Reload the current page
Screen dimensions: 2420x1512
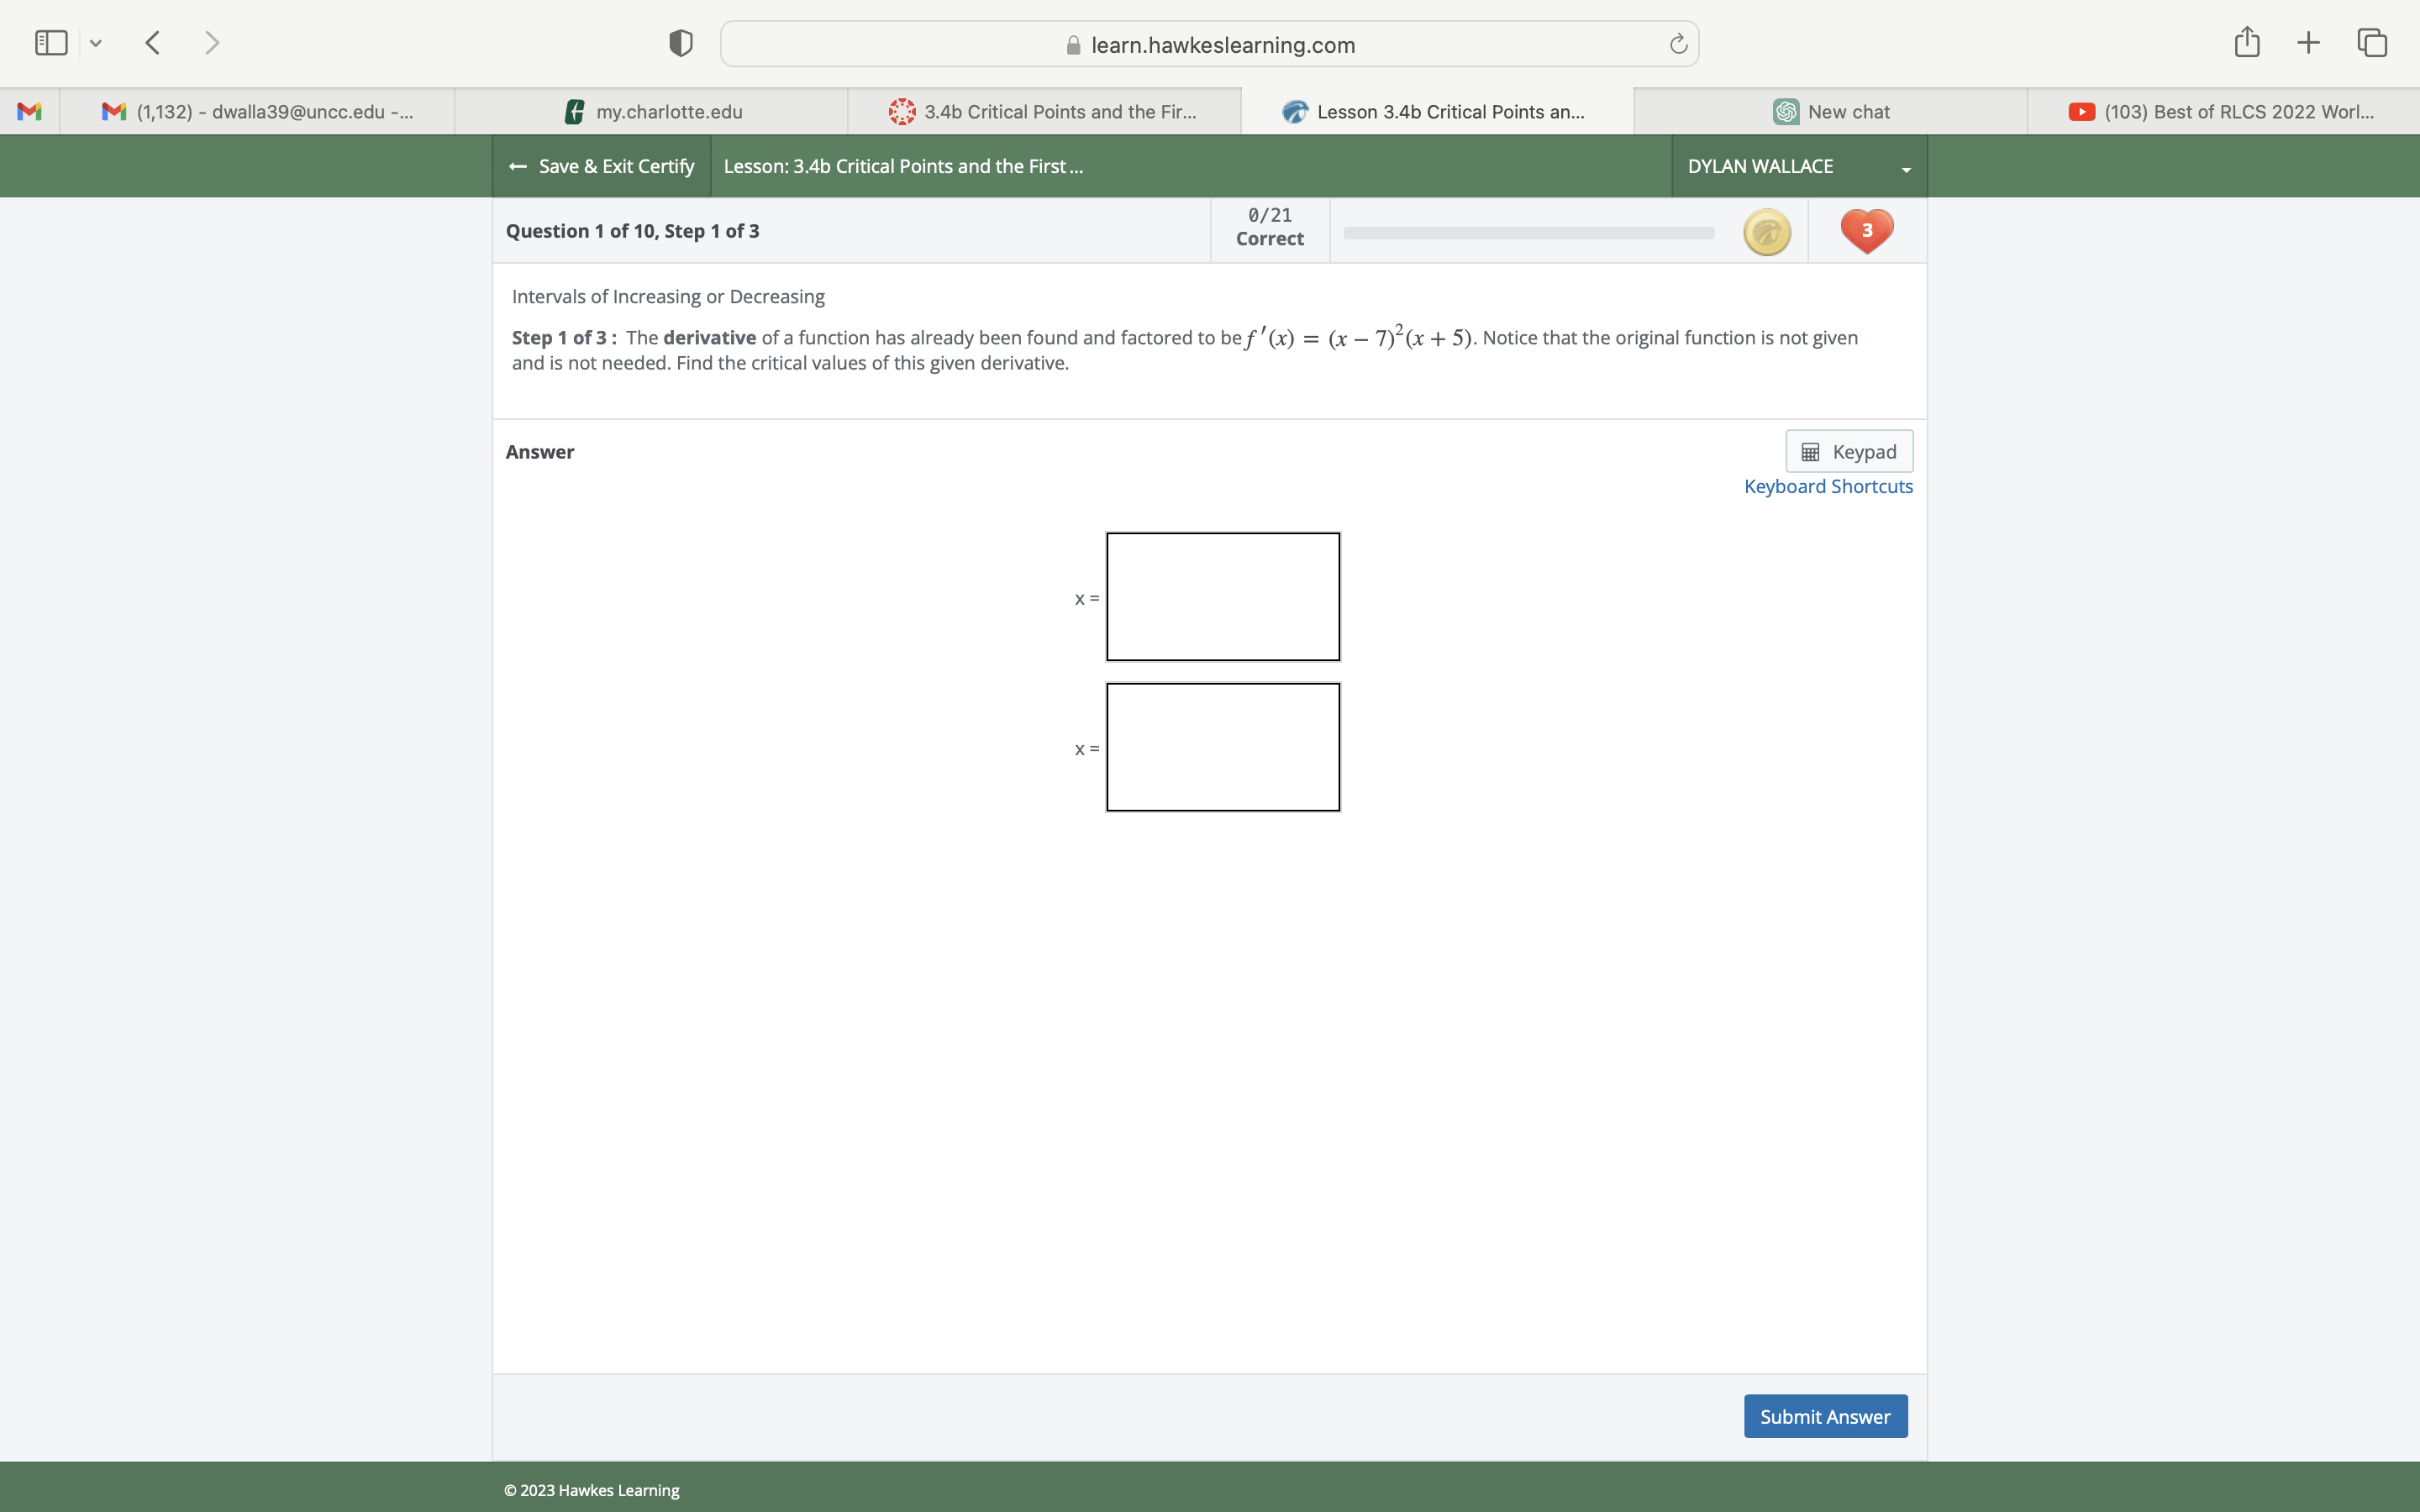click(1676, 43)
